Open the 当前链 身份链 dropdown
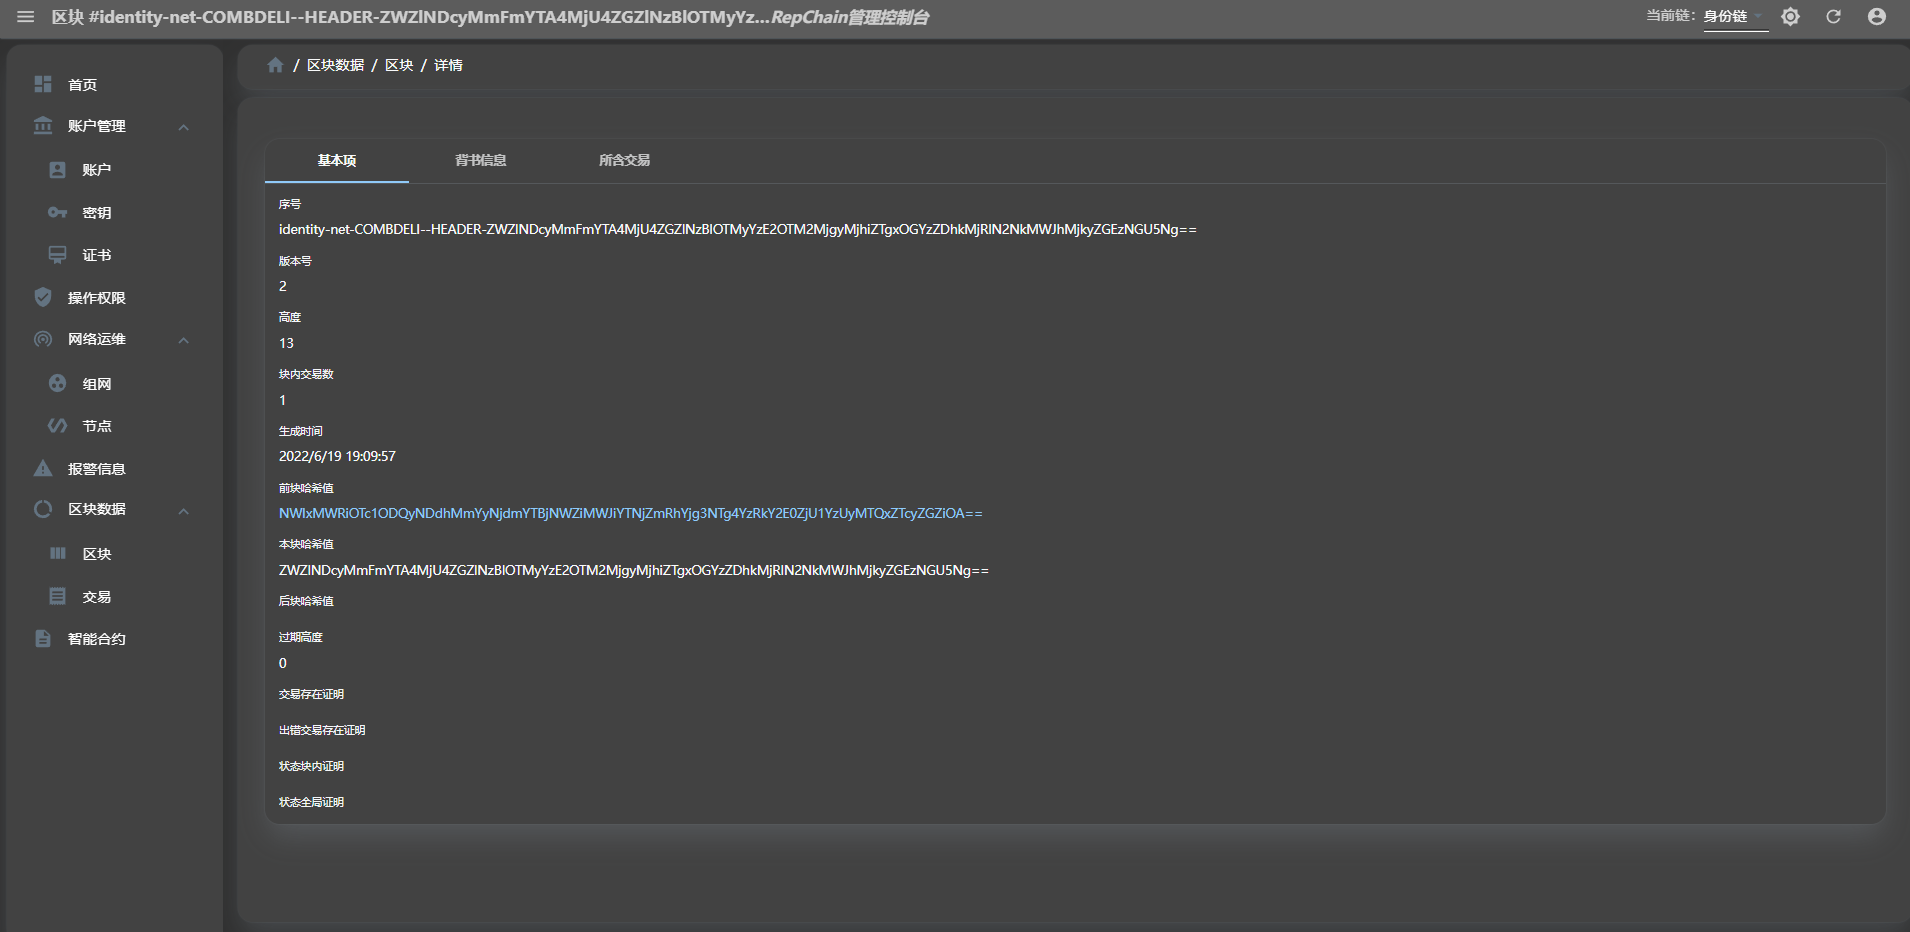Viewport: 1910px width, 932px height. click(1736, 17)
